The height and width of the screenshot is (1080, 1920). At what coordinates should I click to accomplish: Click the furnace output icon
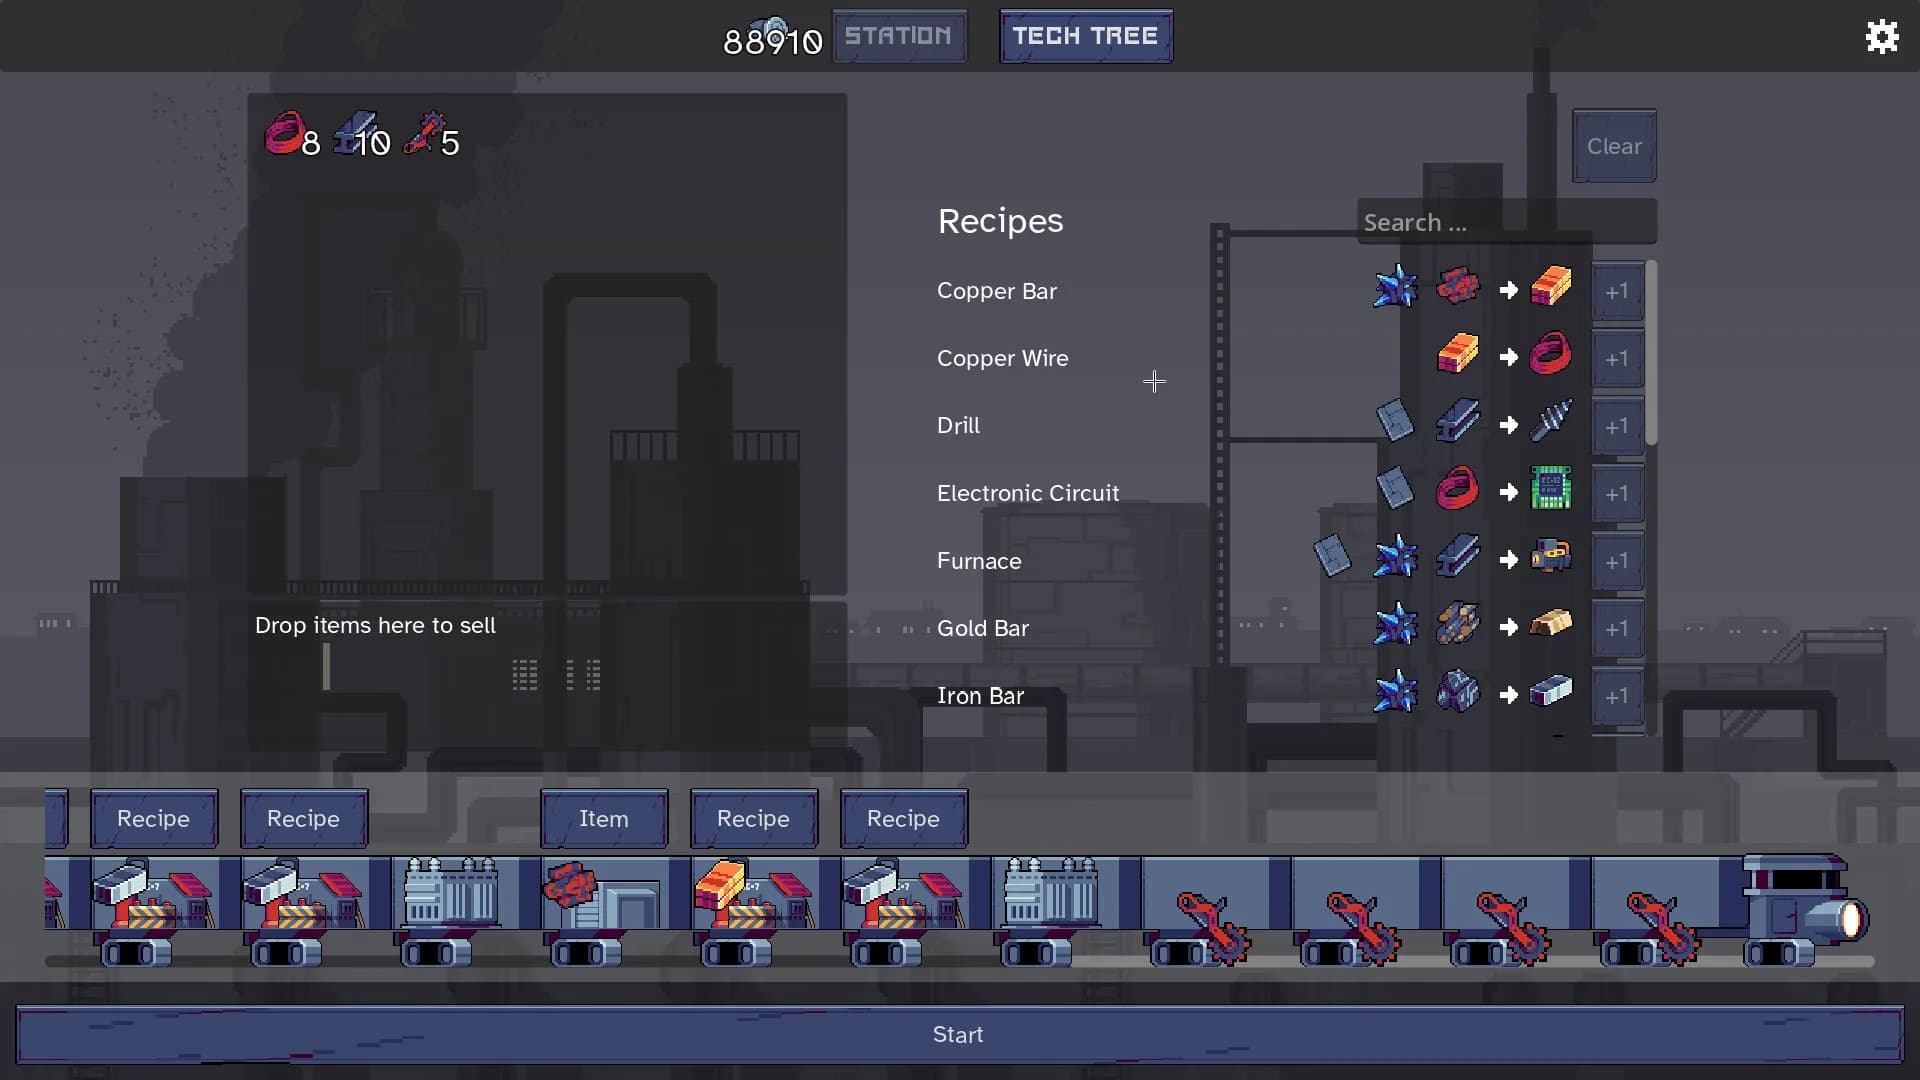pyautogui.click(x=1551, y=556)
